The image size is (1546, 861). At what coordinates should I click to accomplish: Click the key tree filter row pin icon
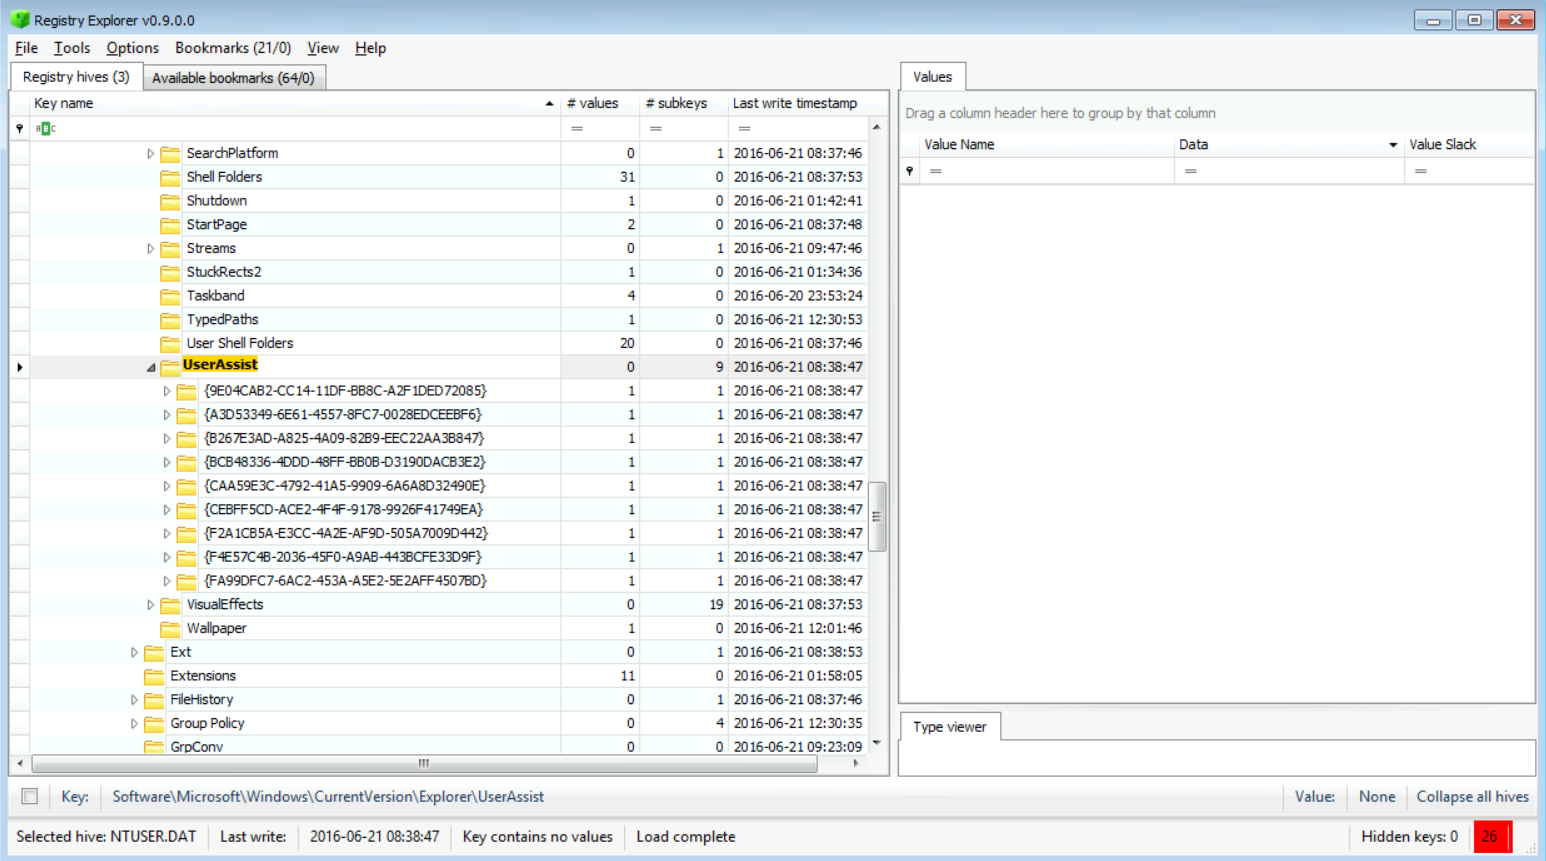[x=19, y=128]
